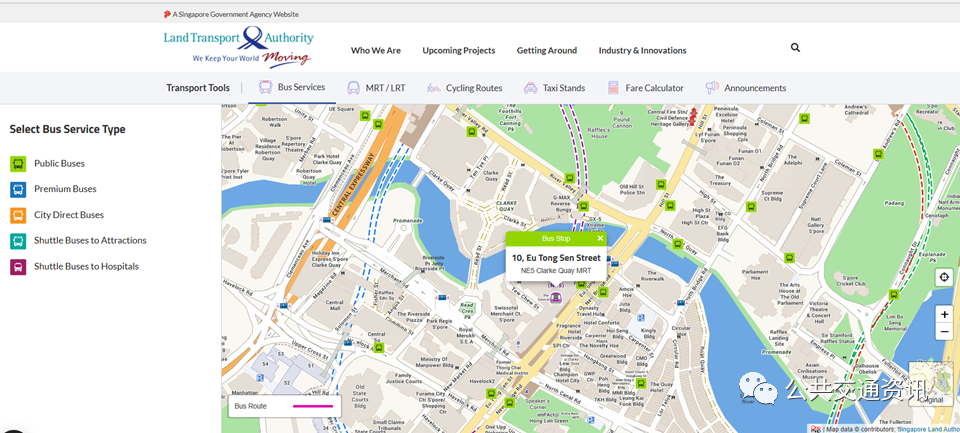Toggle the orange City Direct Buses icon
The width and height of the screenshot is (960, 433).
[18, 215]
